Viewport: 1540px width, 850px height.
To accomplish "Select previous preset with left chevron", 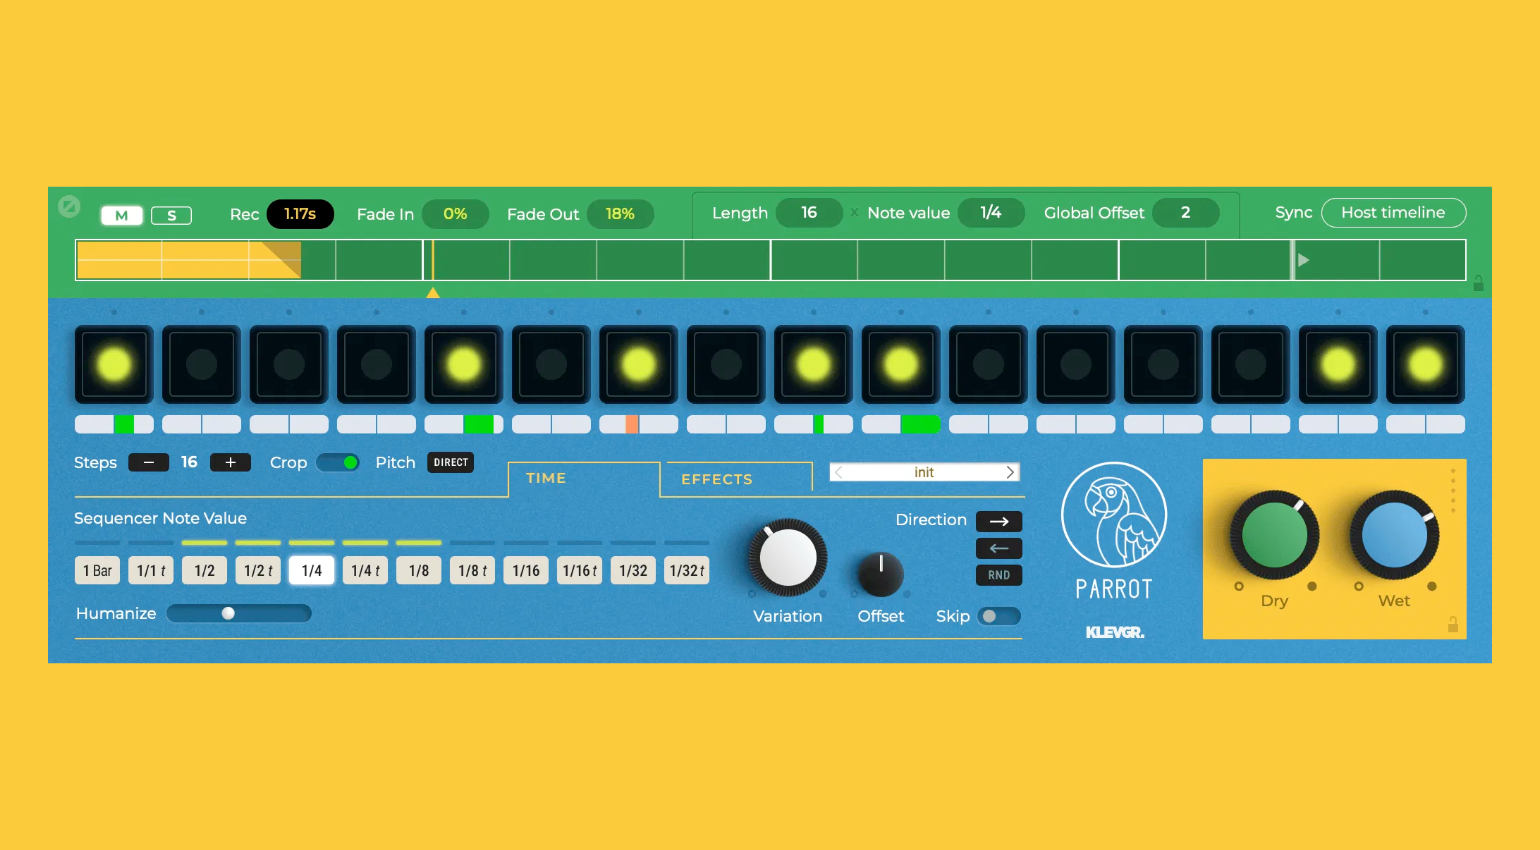I will [x=839, y=472].
